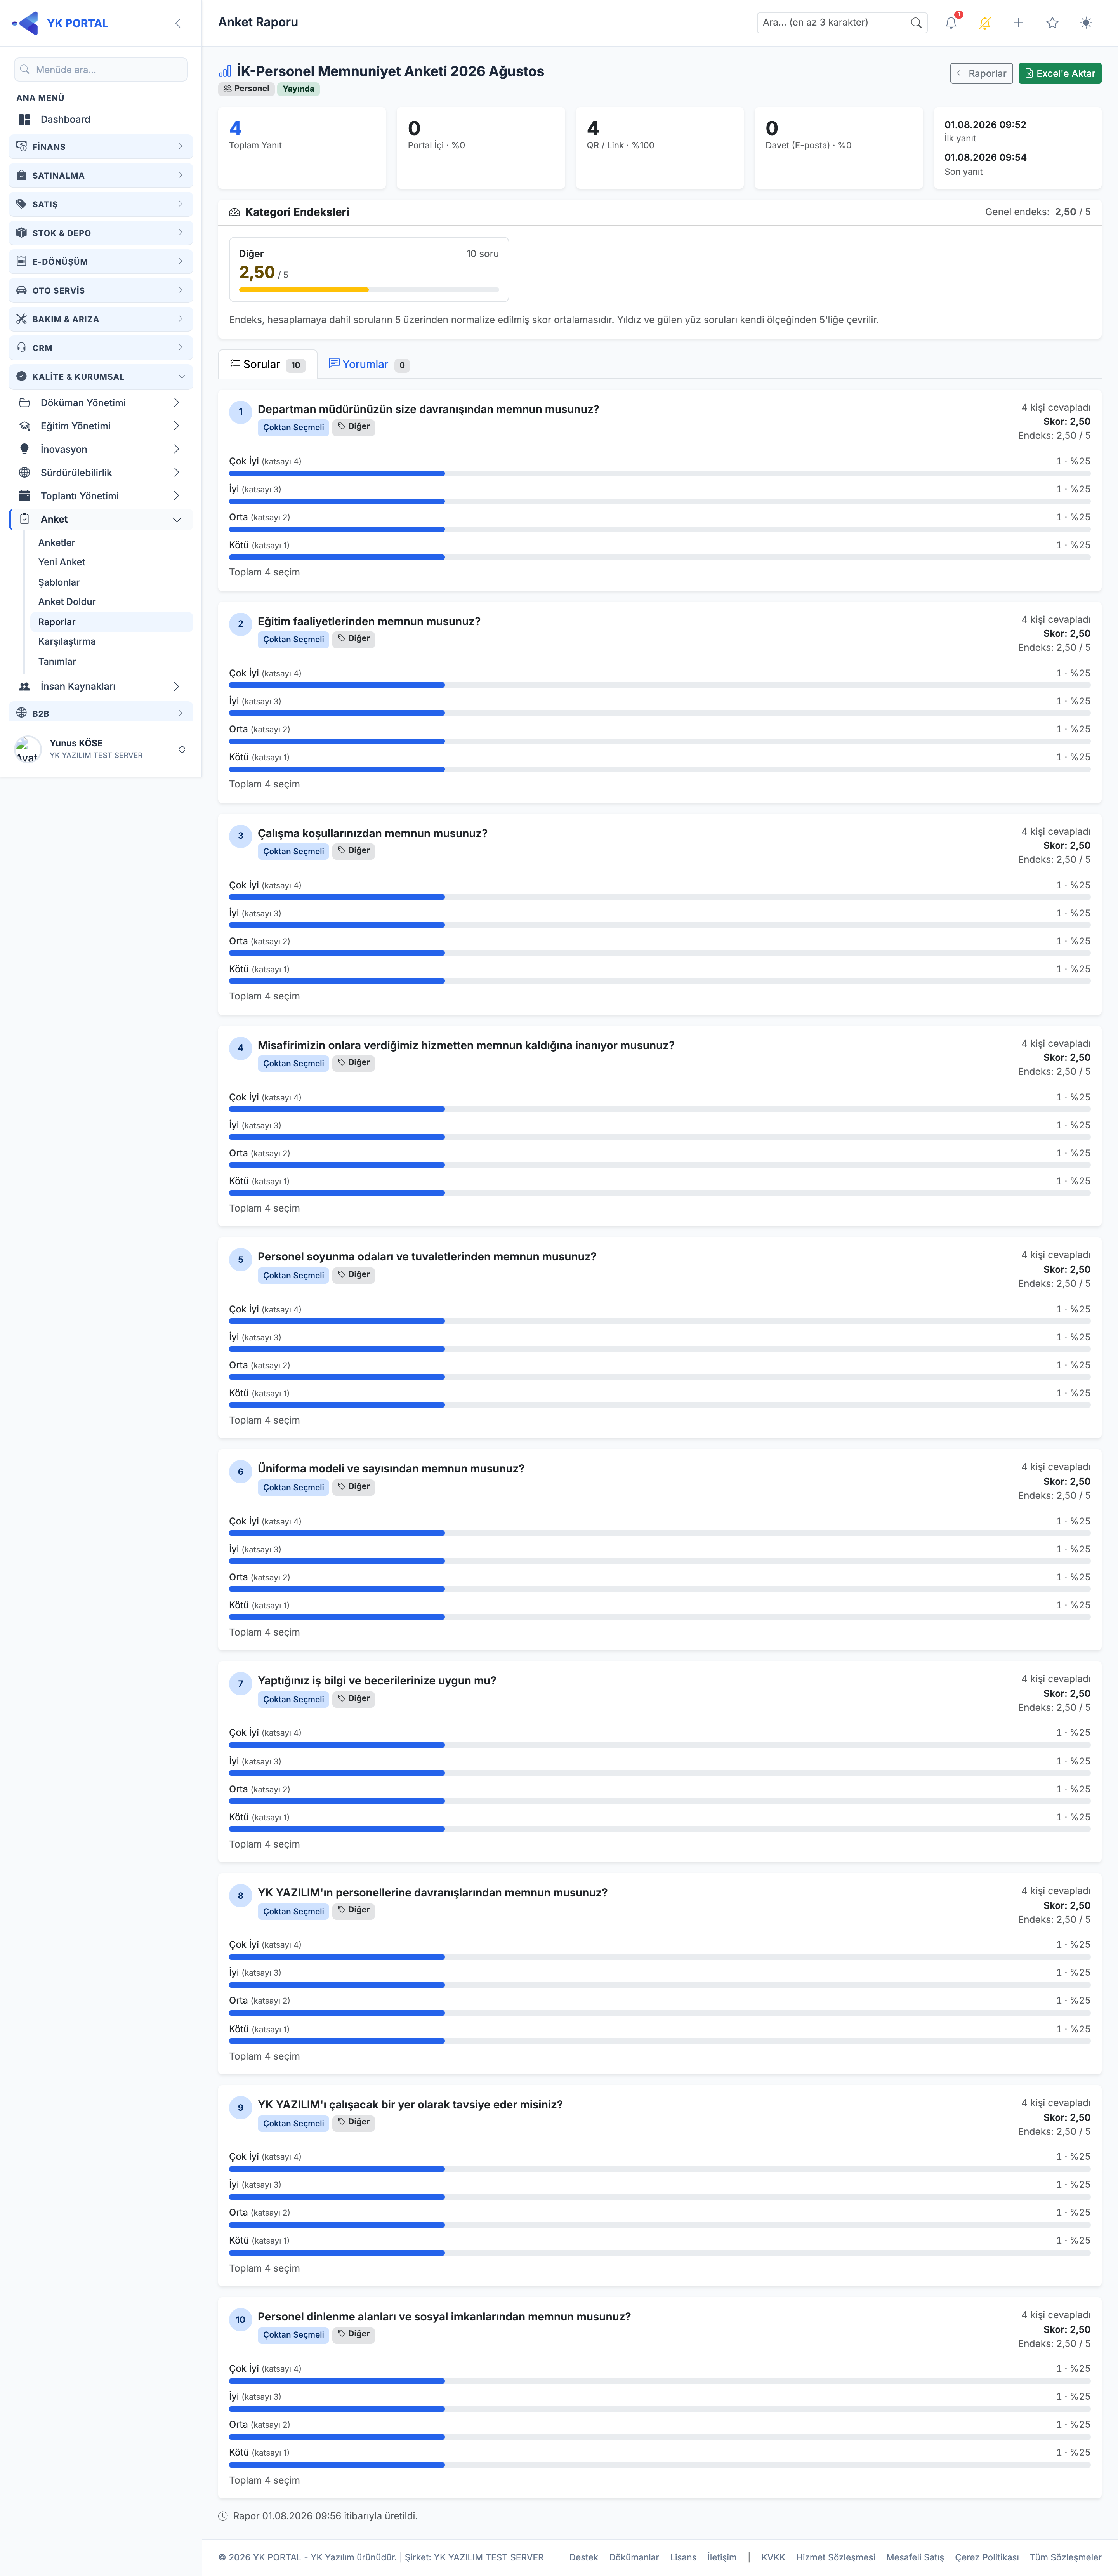Click the Döküman Yönetimi folder icon
Image resolution: width=1118 pixels, height=2576 pixels.
click(24, 403)
